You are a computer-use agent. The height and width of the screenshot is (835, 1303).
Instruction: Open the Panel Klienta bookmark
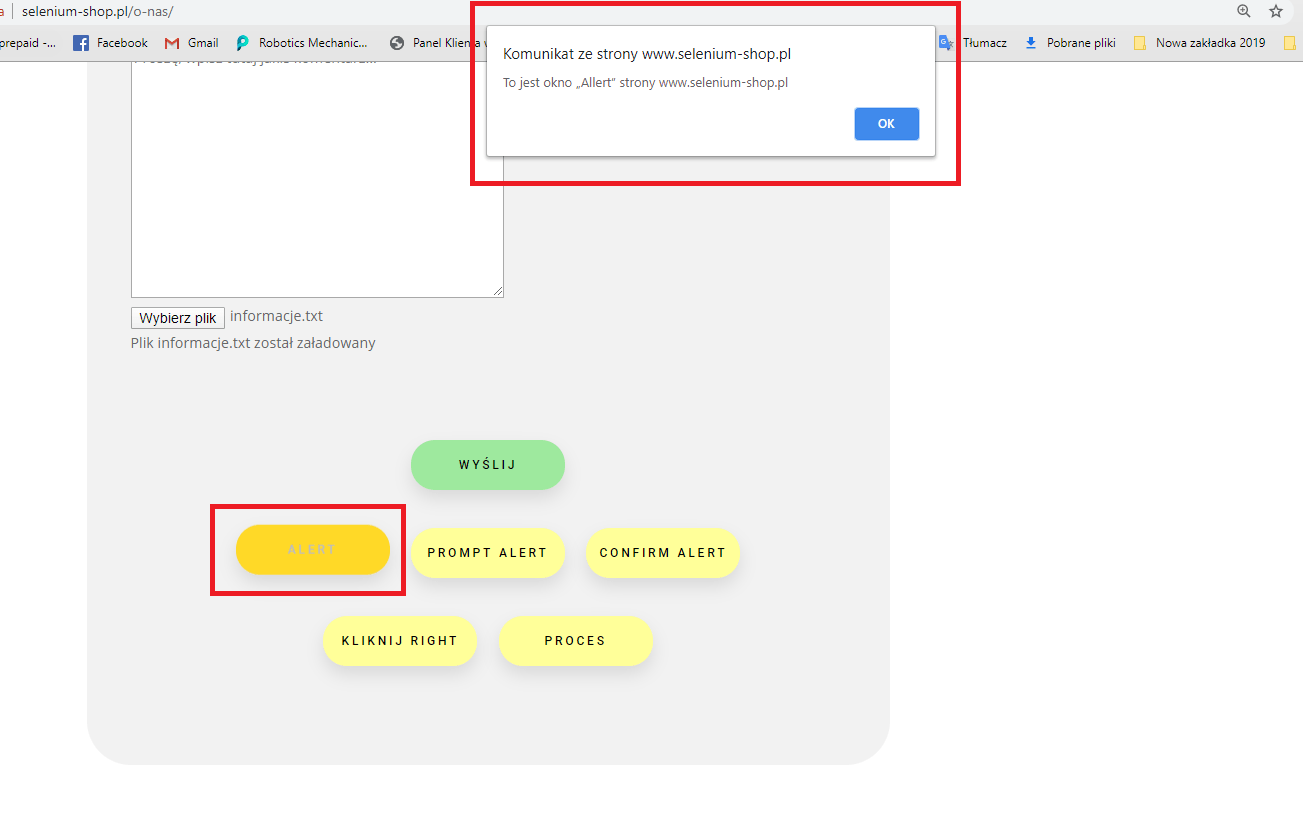coord(437,43)
